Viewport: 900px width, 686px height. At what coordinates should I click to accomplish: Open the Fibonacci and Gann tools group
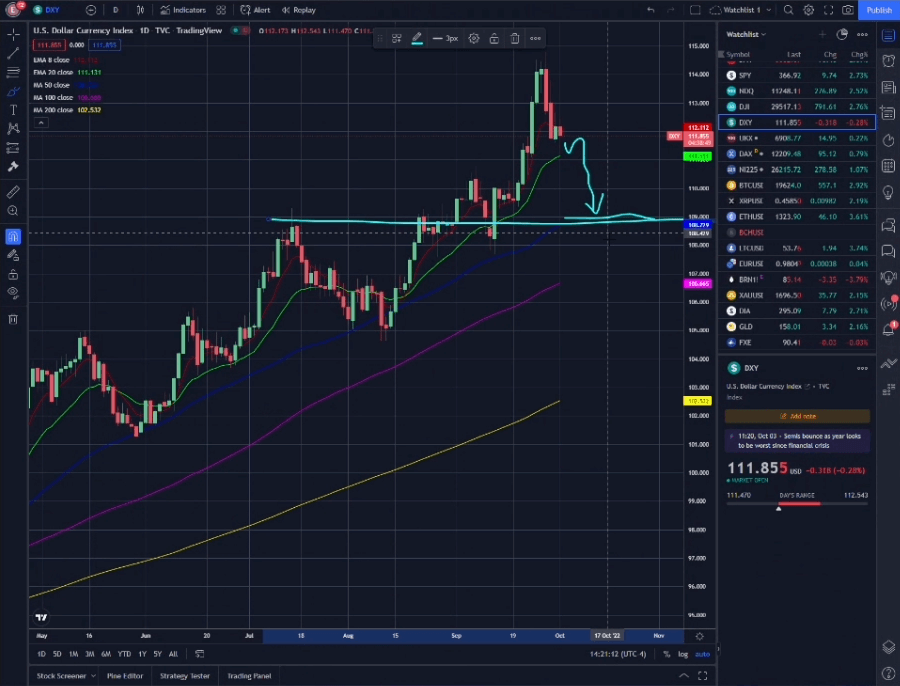pos(13,72)
